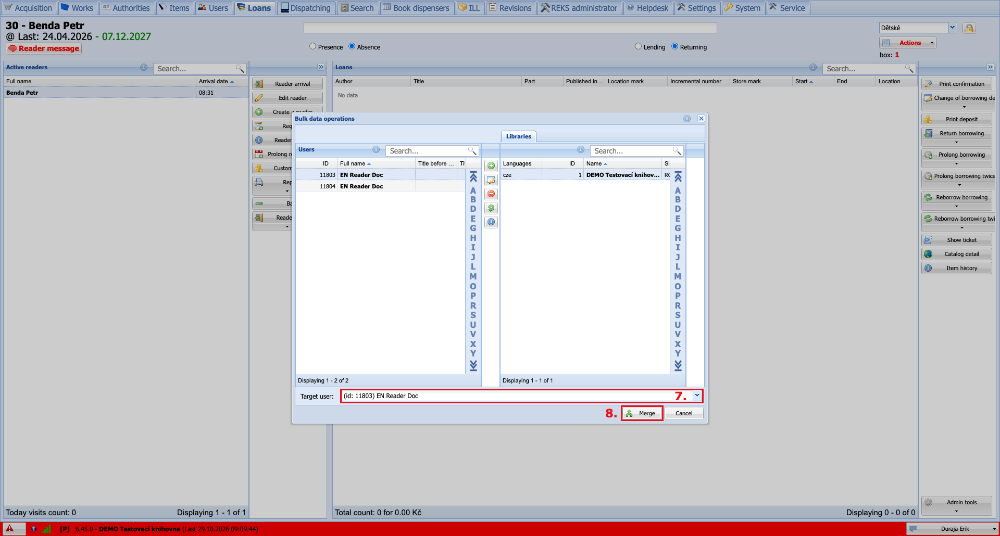1000x536 pixels.
Task: Click the edit record icon in dialog
Action: [491, 180]
